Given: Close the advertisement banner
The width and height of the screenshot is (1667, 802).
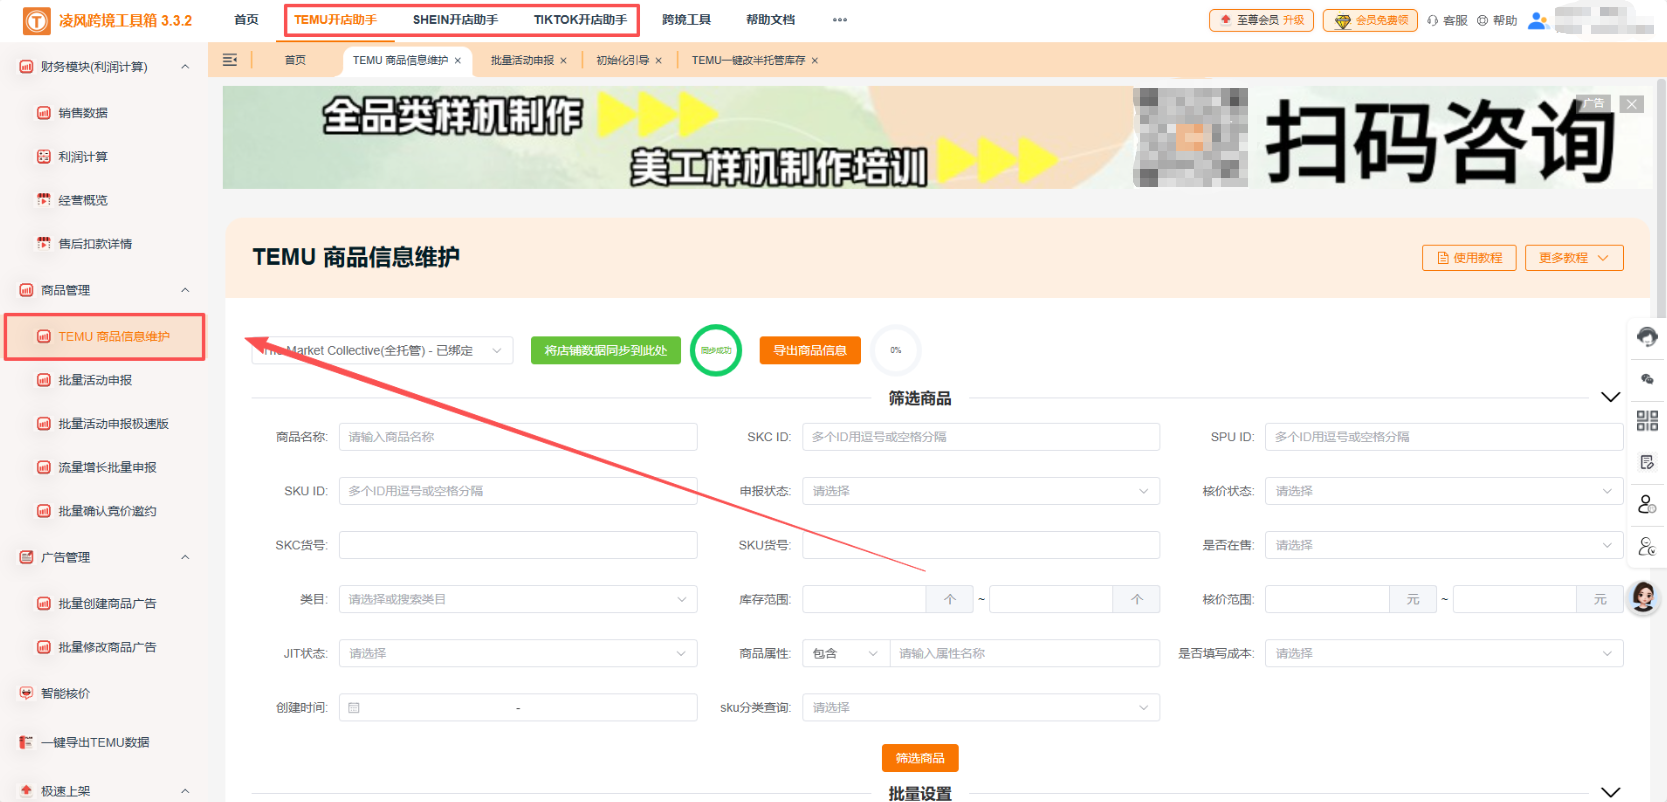Looking at the screenshot, I should pos(1632,104).
